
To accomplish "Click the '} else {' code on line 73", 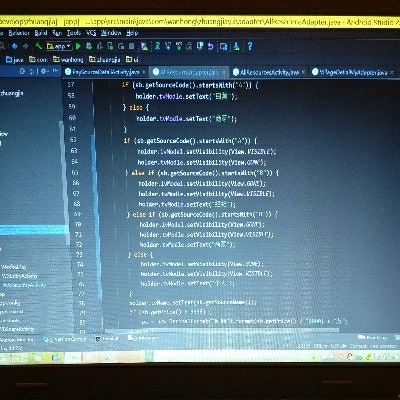I will pos(140,255).
